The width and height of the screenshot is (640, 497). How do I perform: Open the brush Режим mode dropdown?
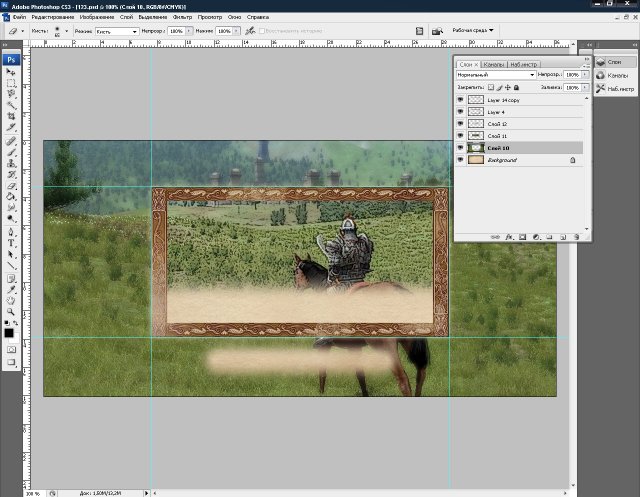119,31
